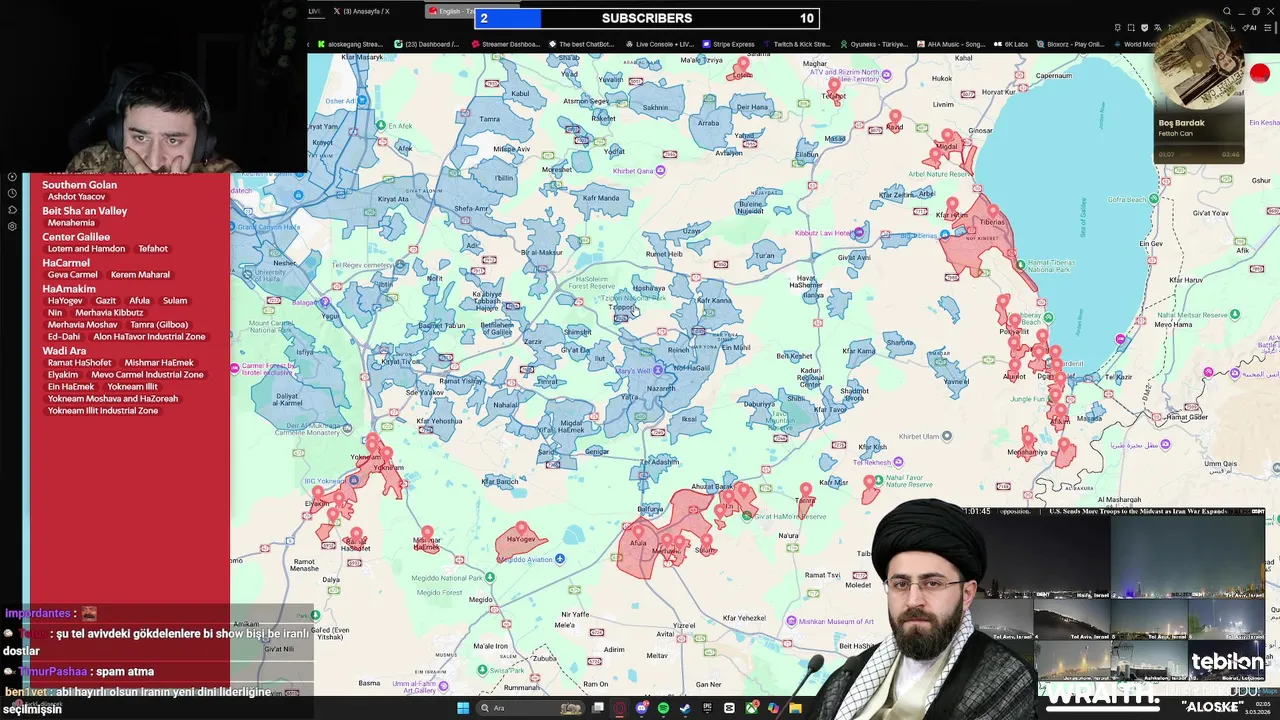1280x720 pixels.
Task: Open Spotify from the taskbar
Action: (x=663, y=708)
